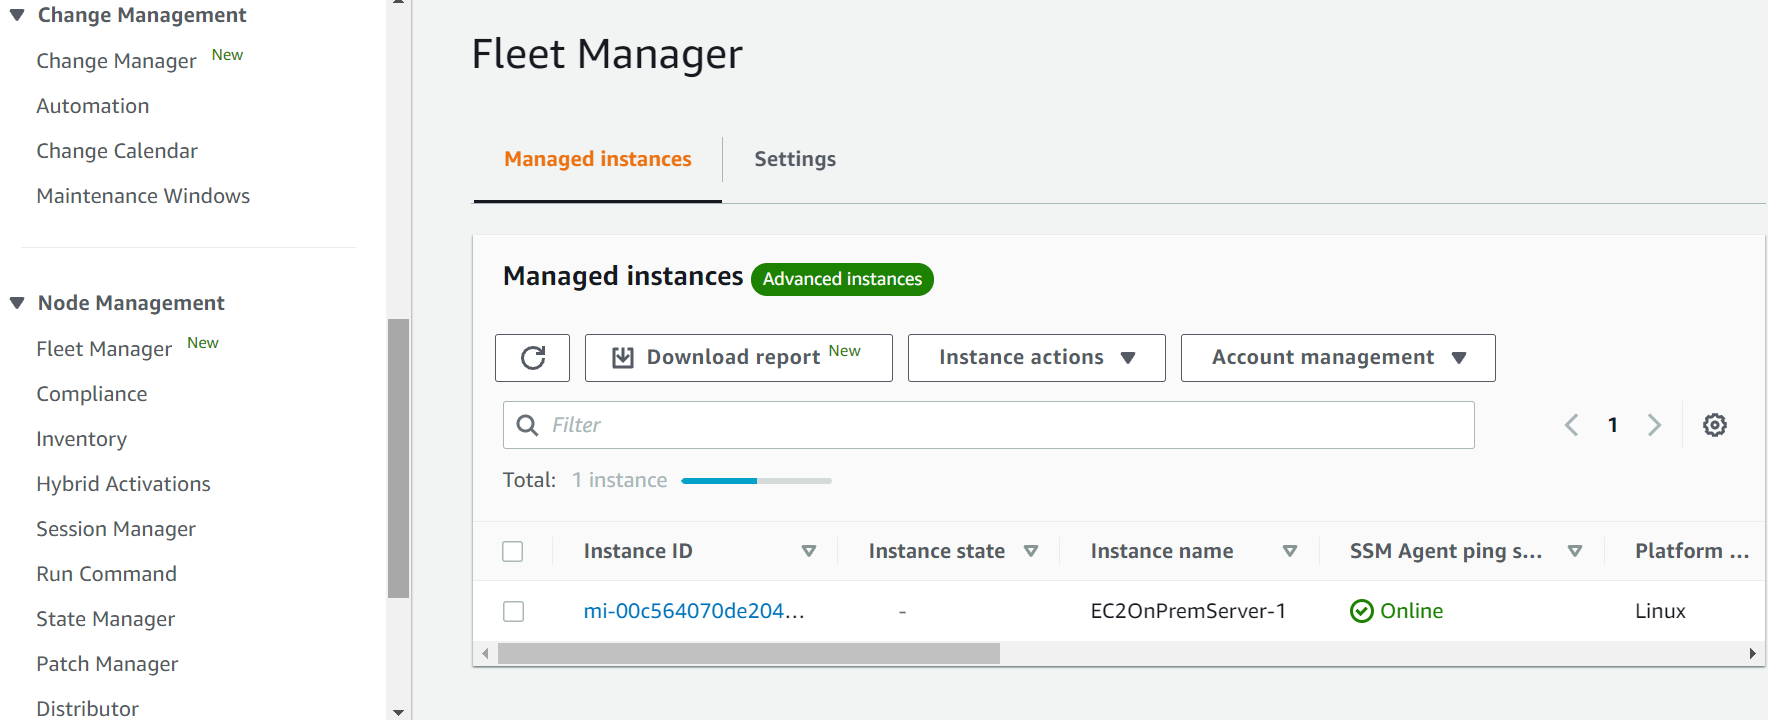Sort by Instance ID column arrow

point(809,551)
